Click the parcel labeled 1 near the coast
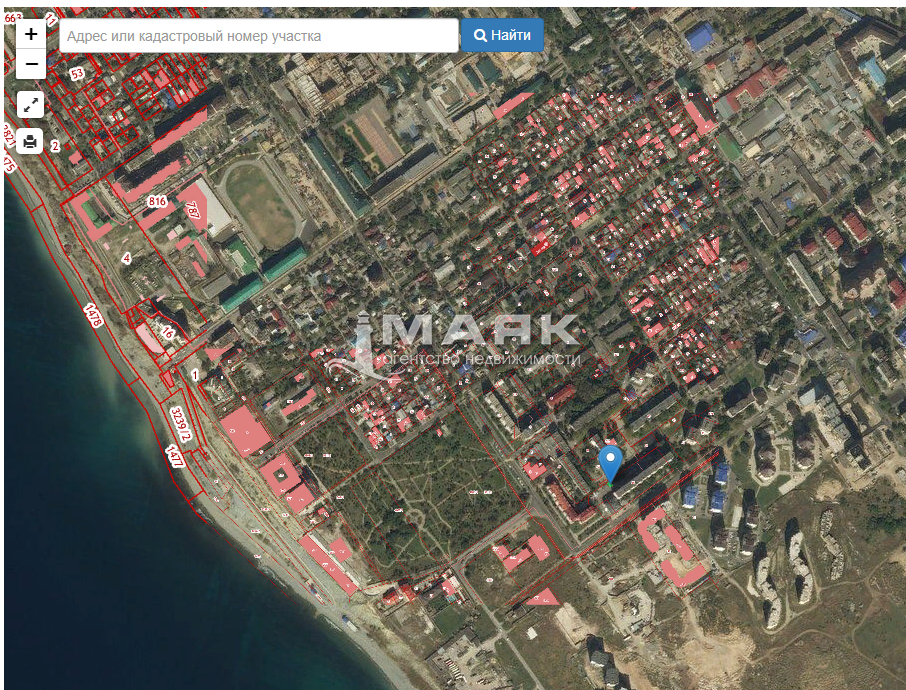 195,374
